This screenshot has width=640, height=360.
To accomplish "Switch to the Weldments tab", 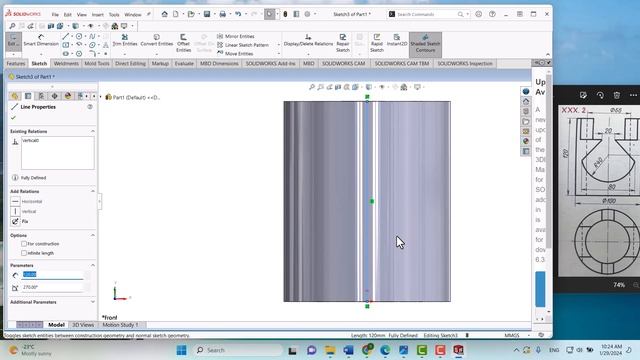I will [x=66, y=64].
